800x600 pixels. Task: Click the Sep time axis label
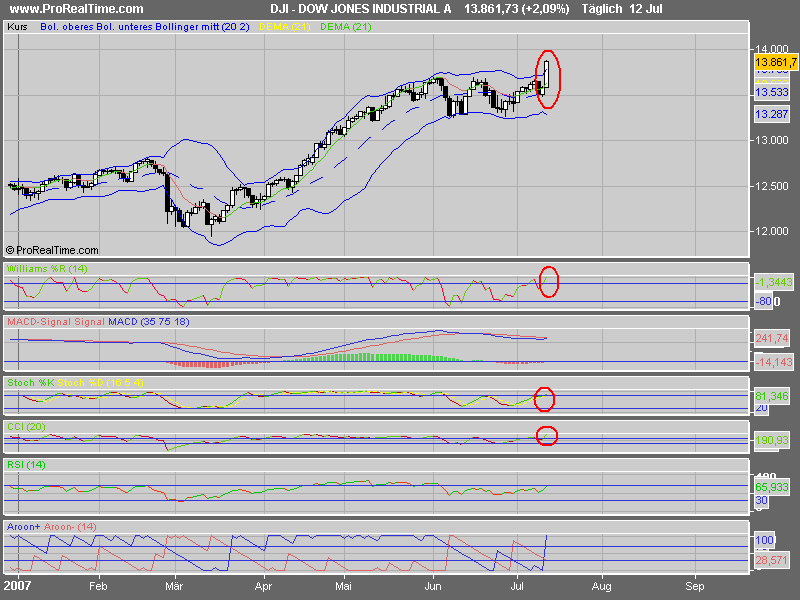pyautogui.click(x=695, y=586)
